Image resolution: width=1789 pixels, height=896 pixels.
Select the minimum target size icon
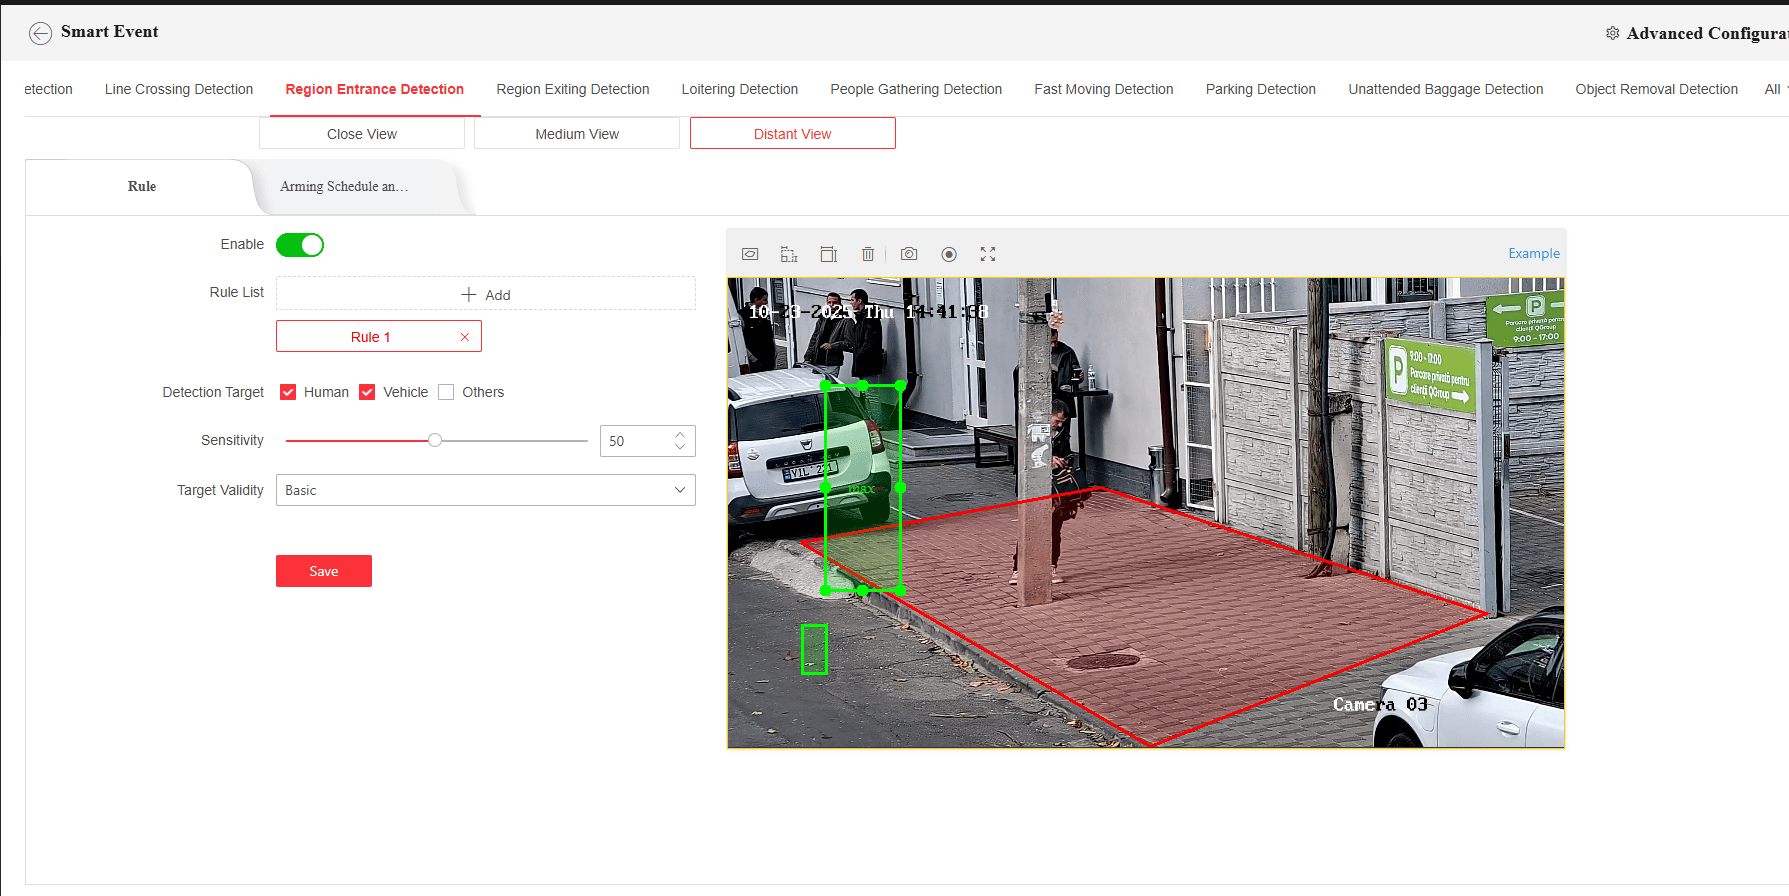[789, 254]
